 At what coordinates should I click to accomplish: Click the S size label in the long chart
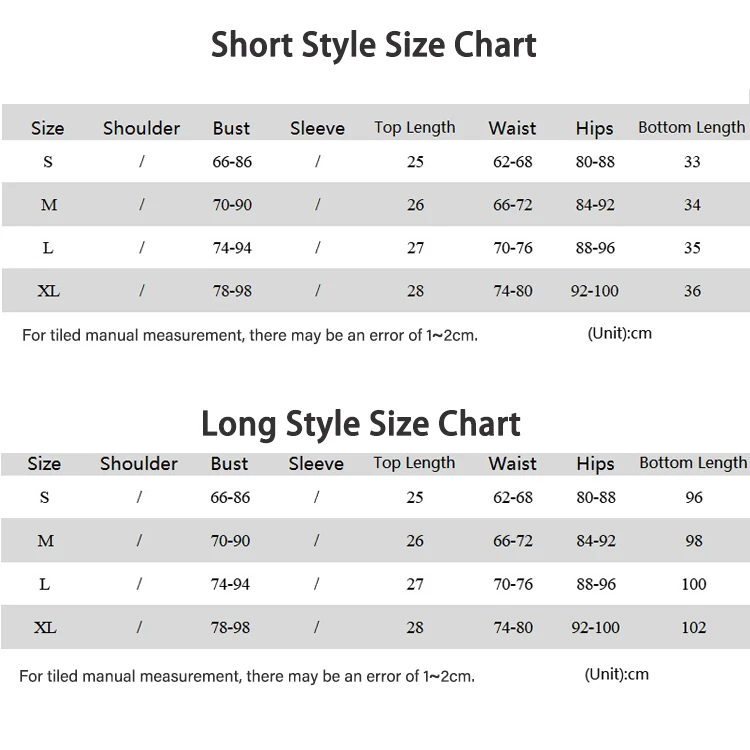[44, 497]
